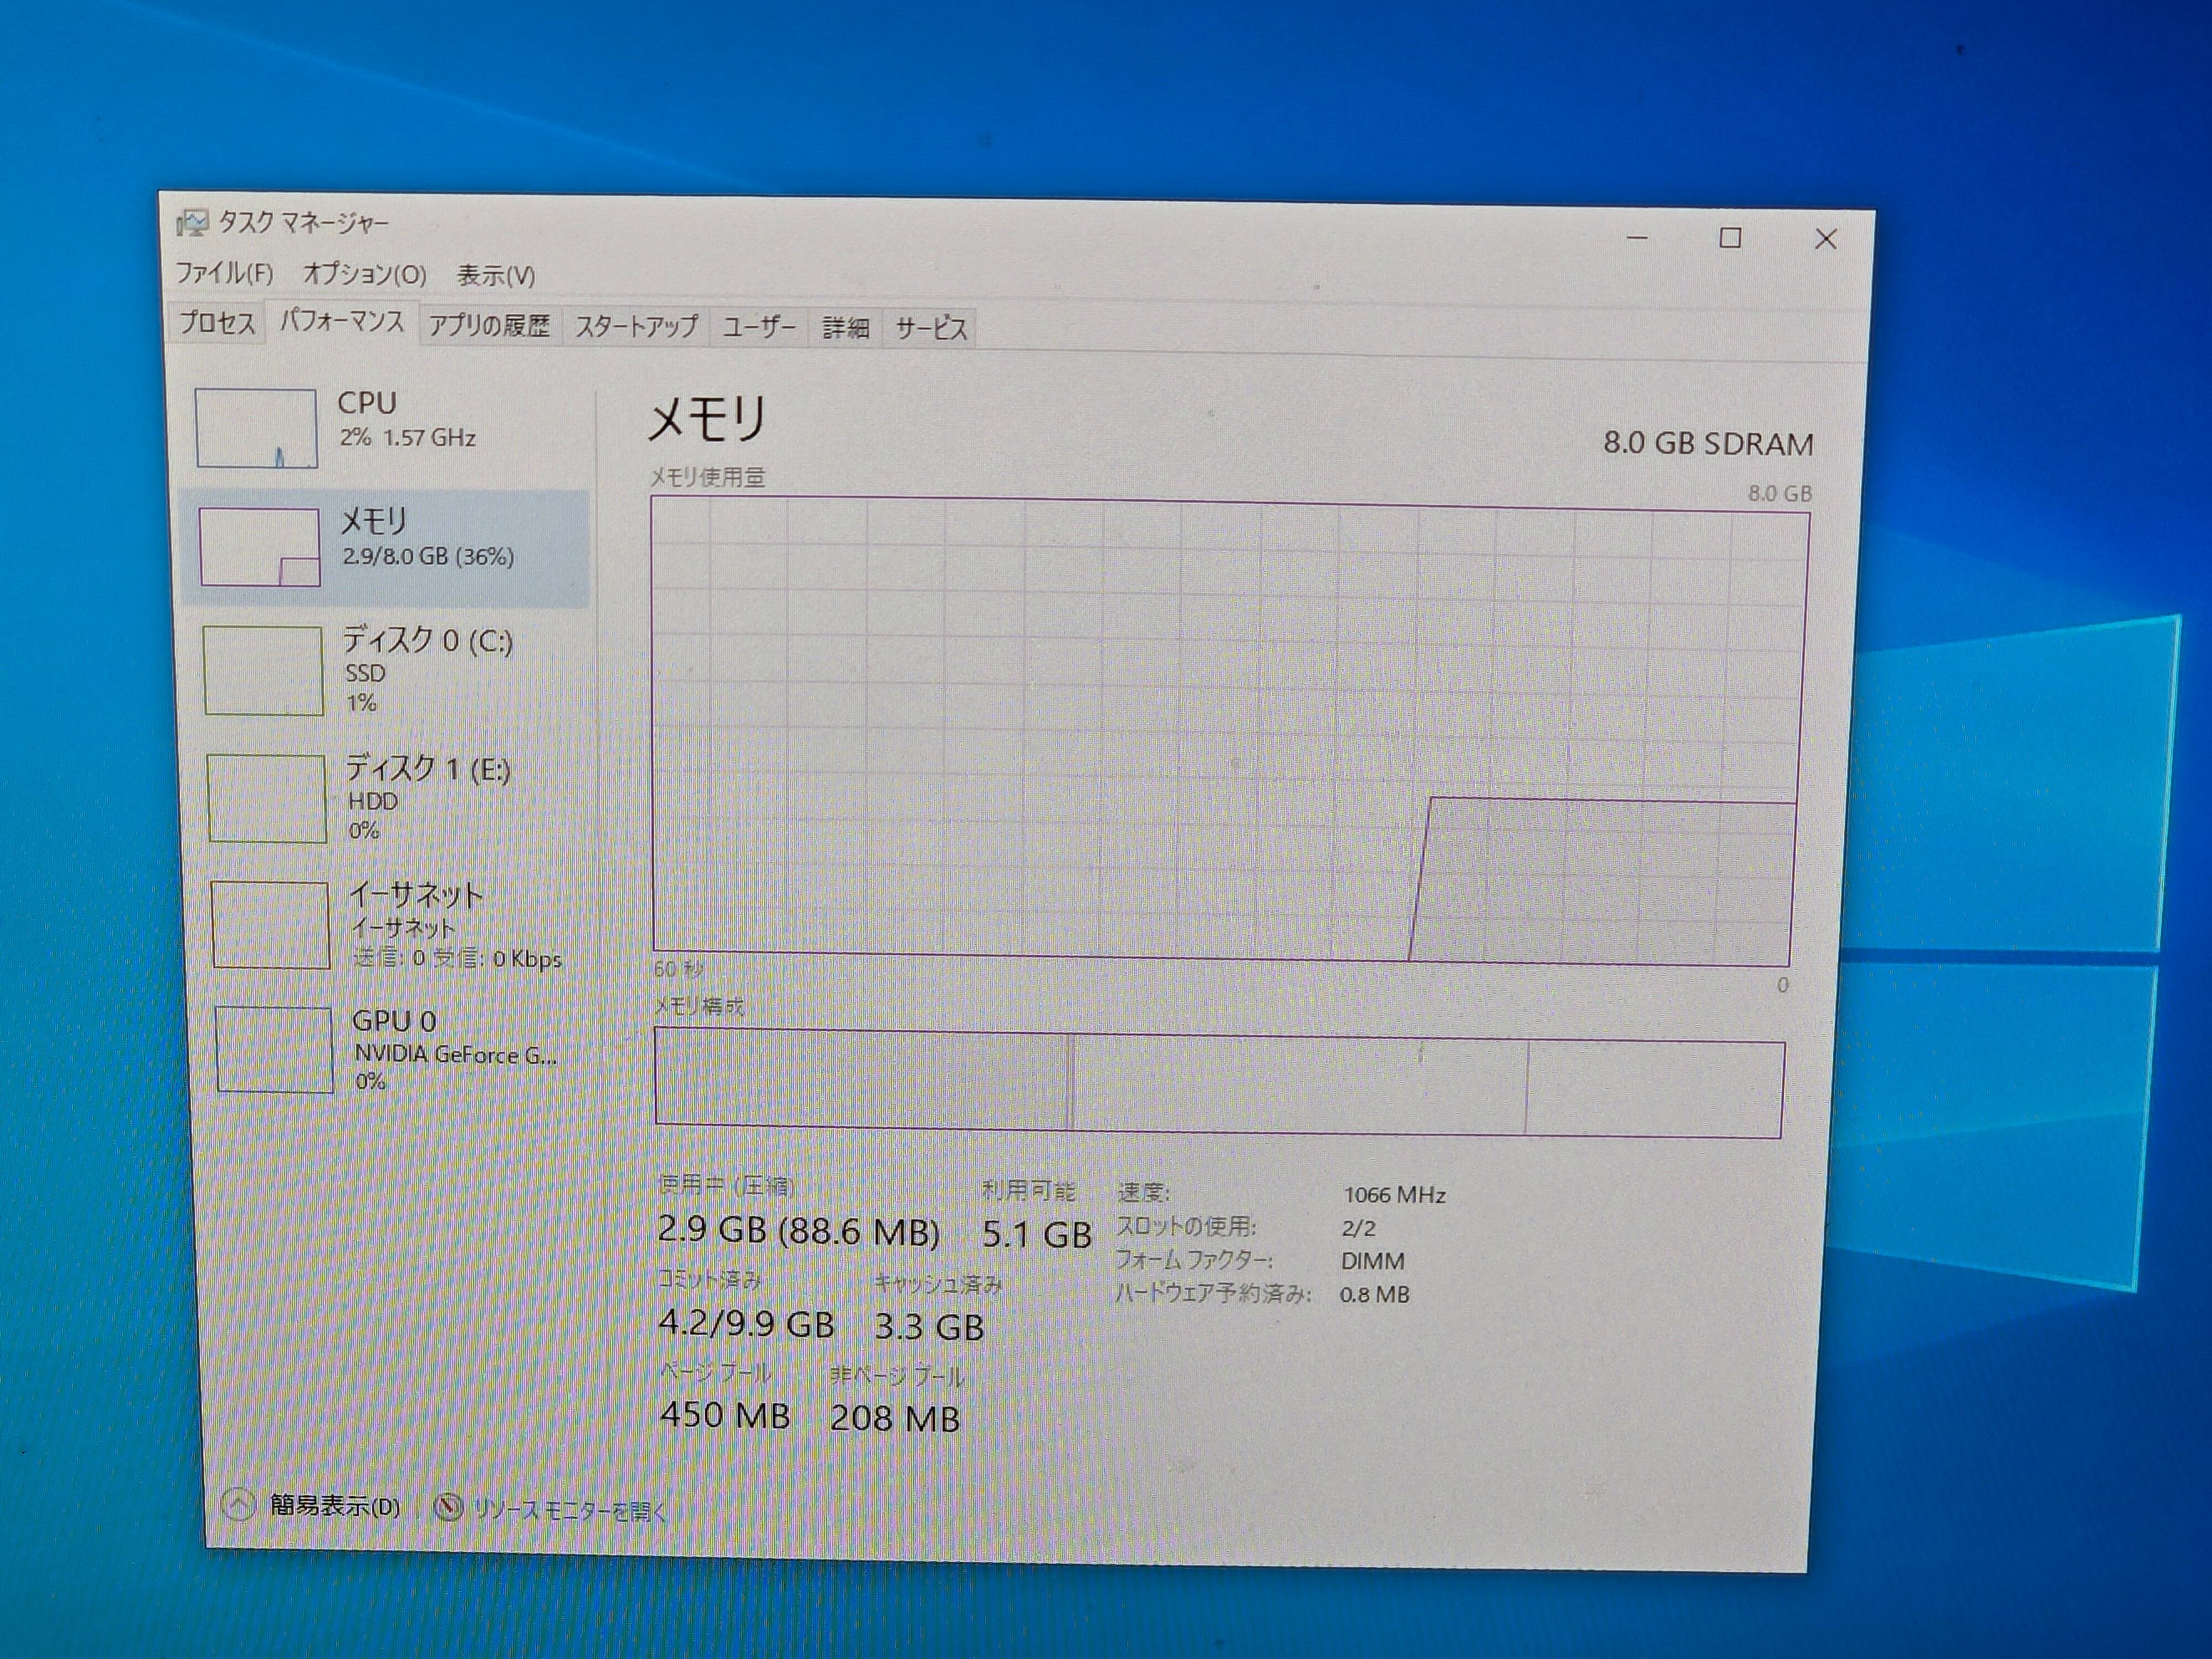Click the Task Manager title bar icon
The image size is (2212, 1659).
click(192, 222)
